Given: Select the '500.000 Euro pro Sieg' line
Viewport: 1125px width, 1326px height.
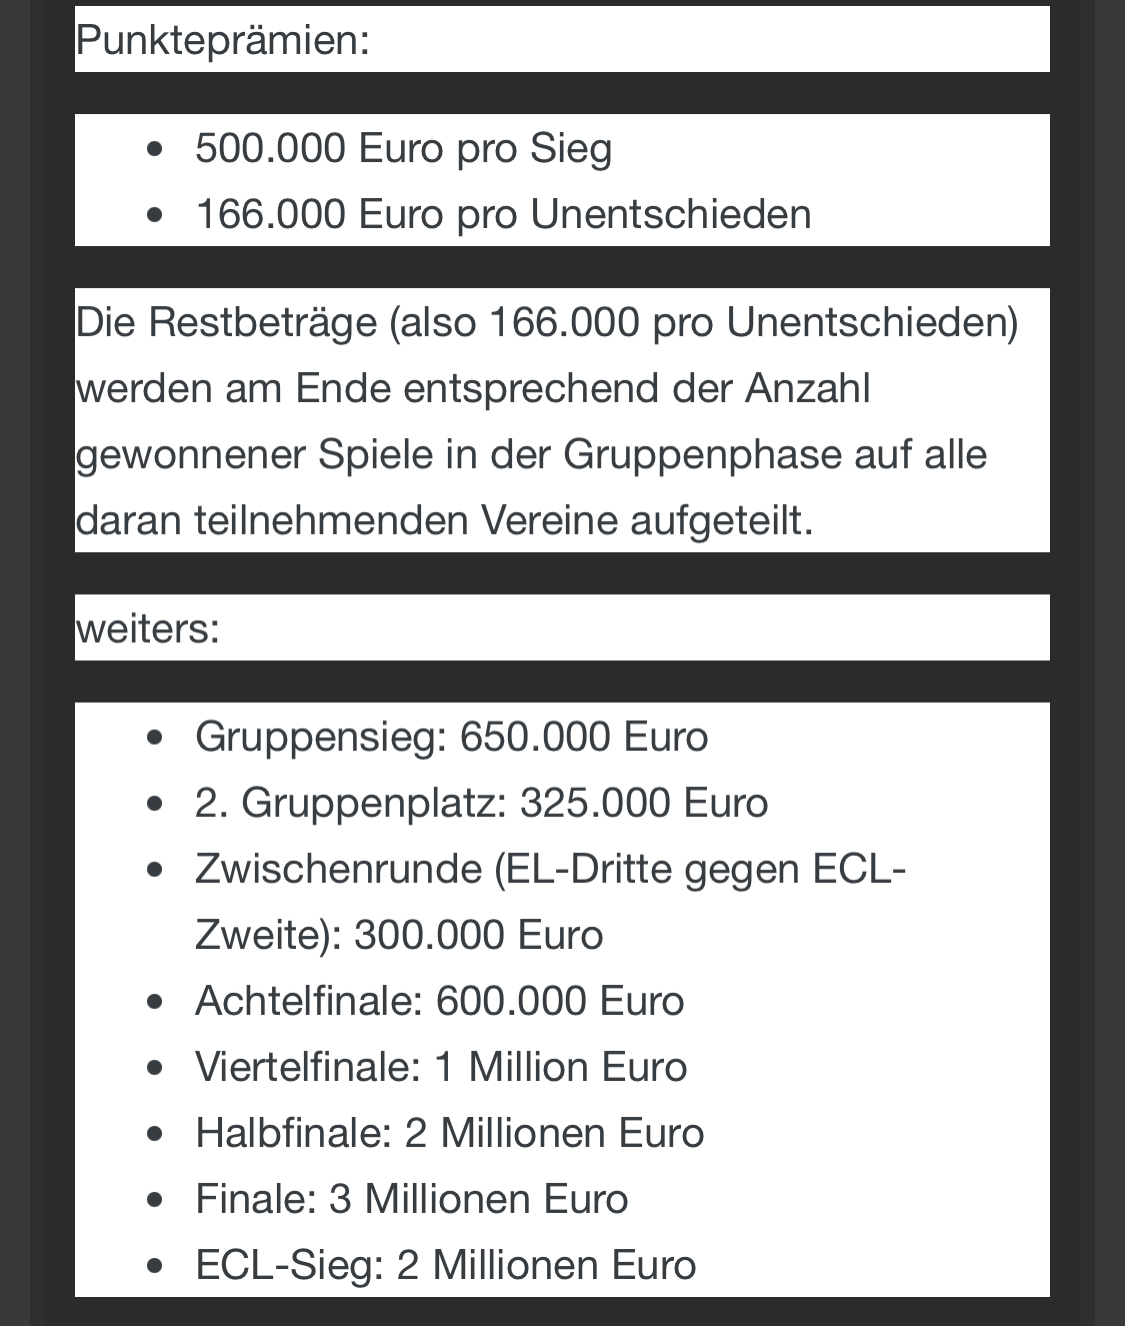Looking at the screenshot, I should point(403,148).
